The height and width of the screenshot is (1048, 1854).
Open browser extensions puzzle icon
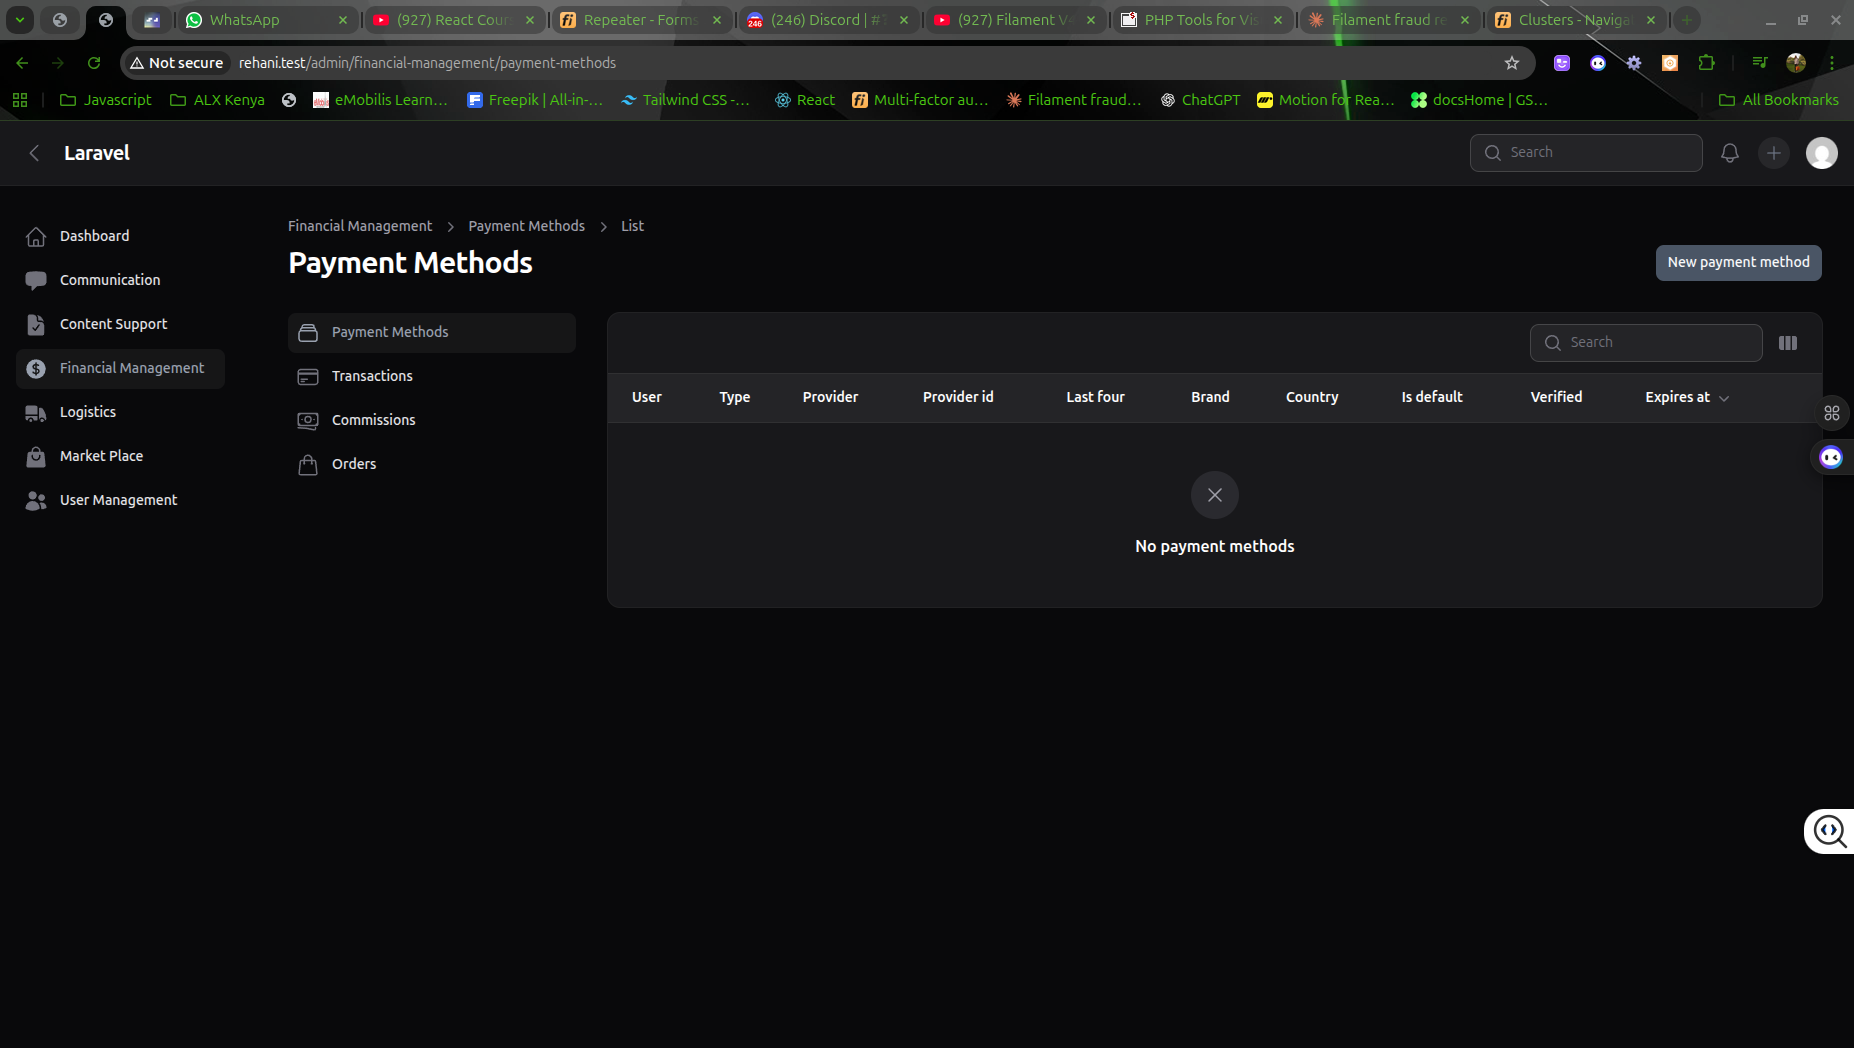[1706, 63]
